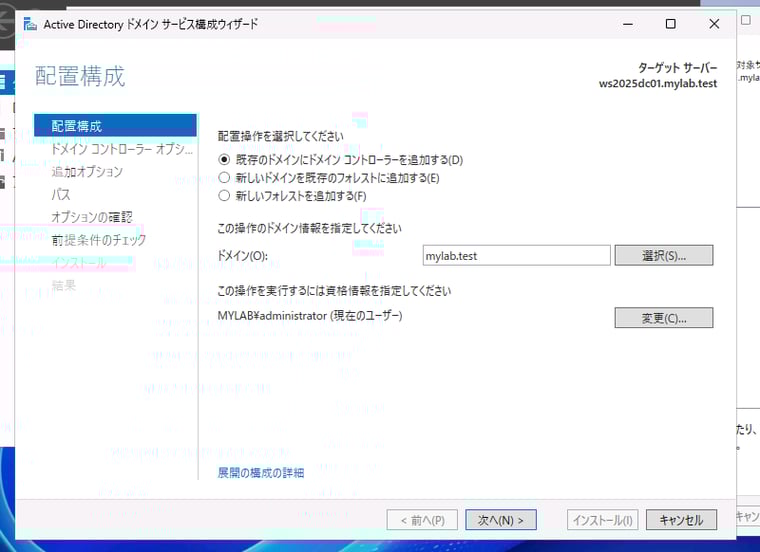Select インストール step in sidebar
This screenshot has width=760, height=552.
79,262
